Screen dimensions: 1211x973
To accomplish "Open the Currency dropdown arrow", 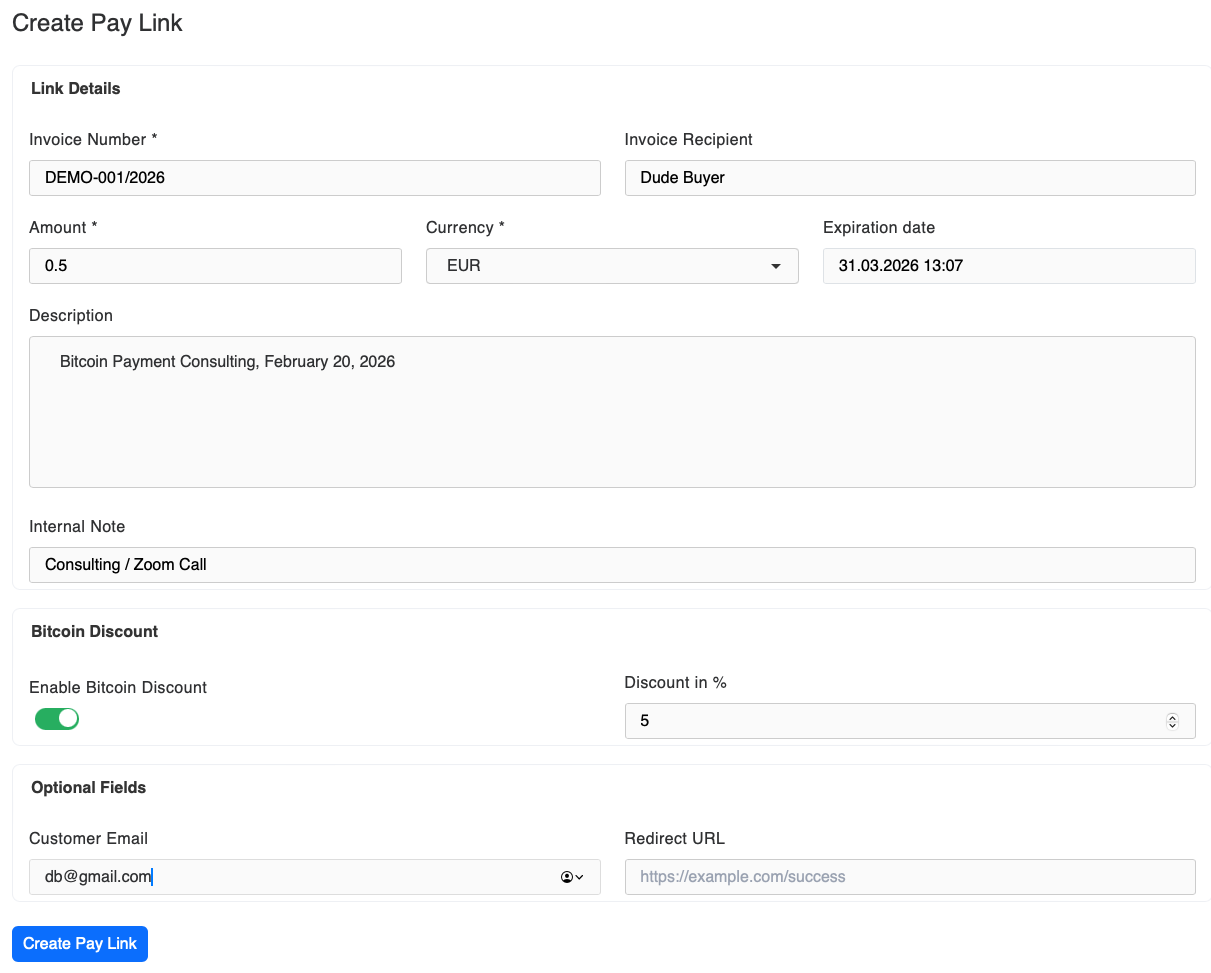I will (x=776, y=266).
